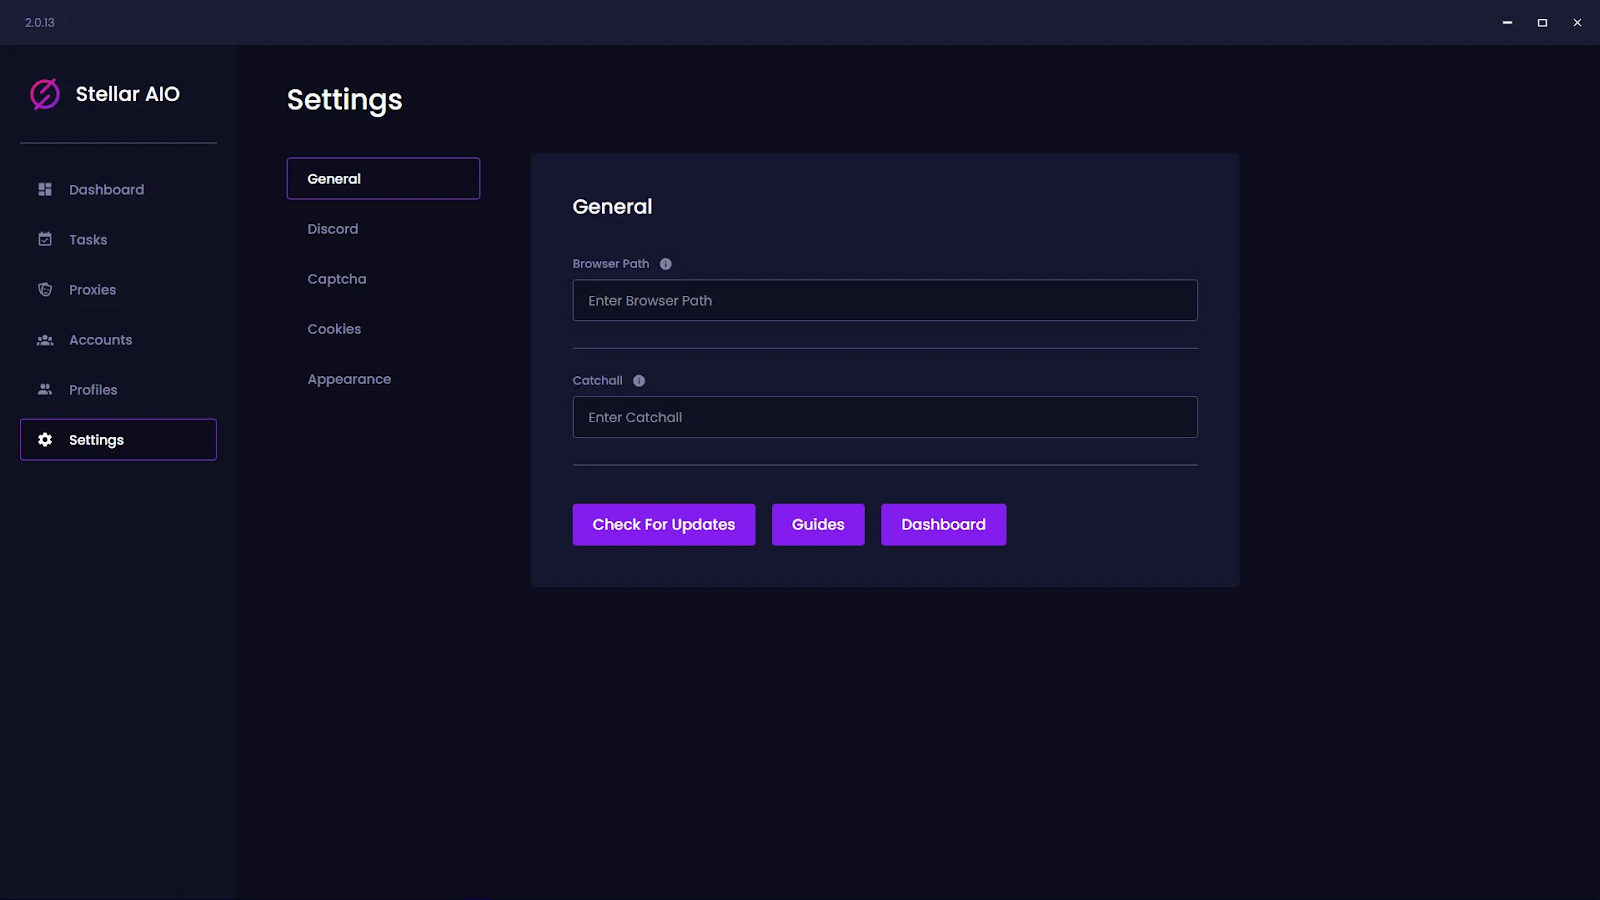This screenshot has height=900, width=1600.
Task: Open the Appearance settings section
Action: [348, 378]
